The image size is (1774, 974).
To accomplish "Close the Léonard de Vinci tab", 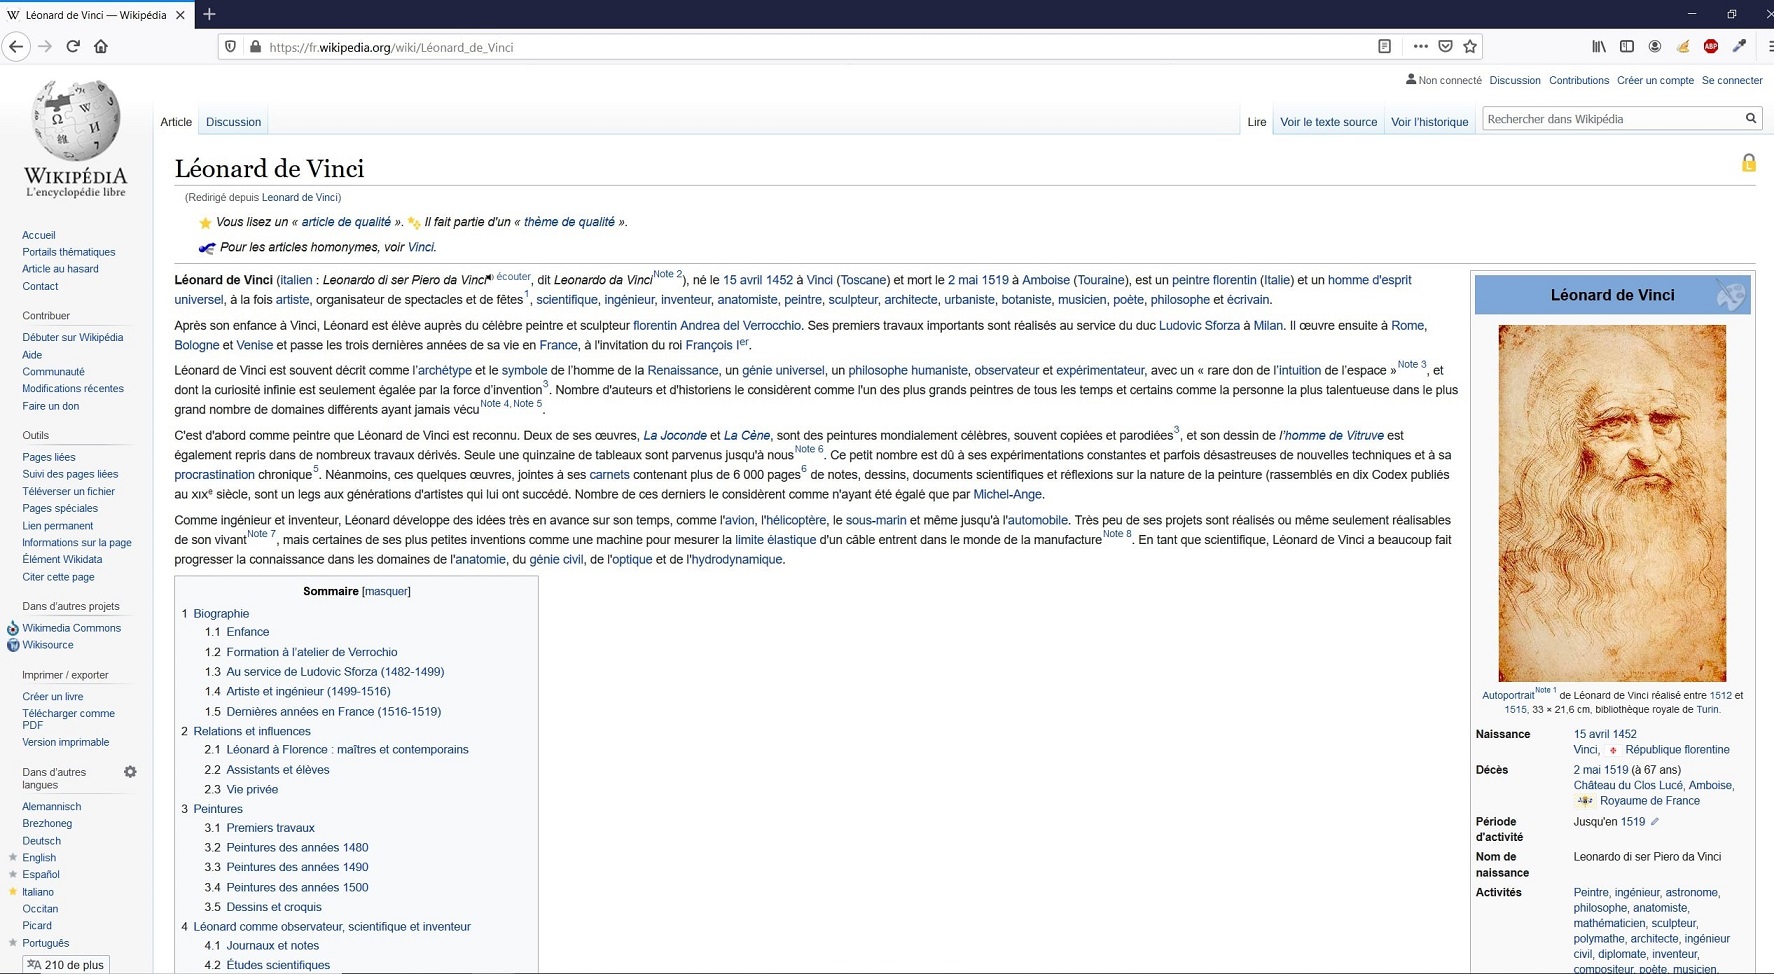I will [180, 15].
